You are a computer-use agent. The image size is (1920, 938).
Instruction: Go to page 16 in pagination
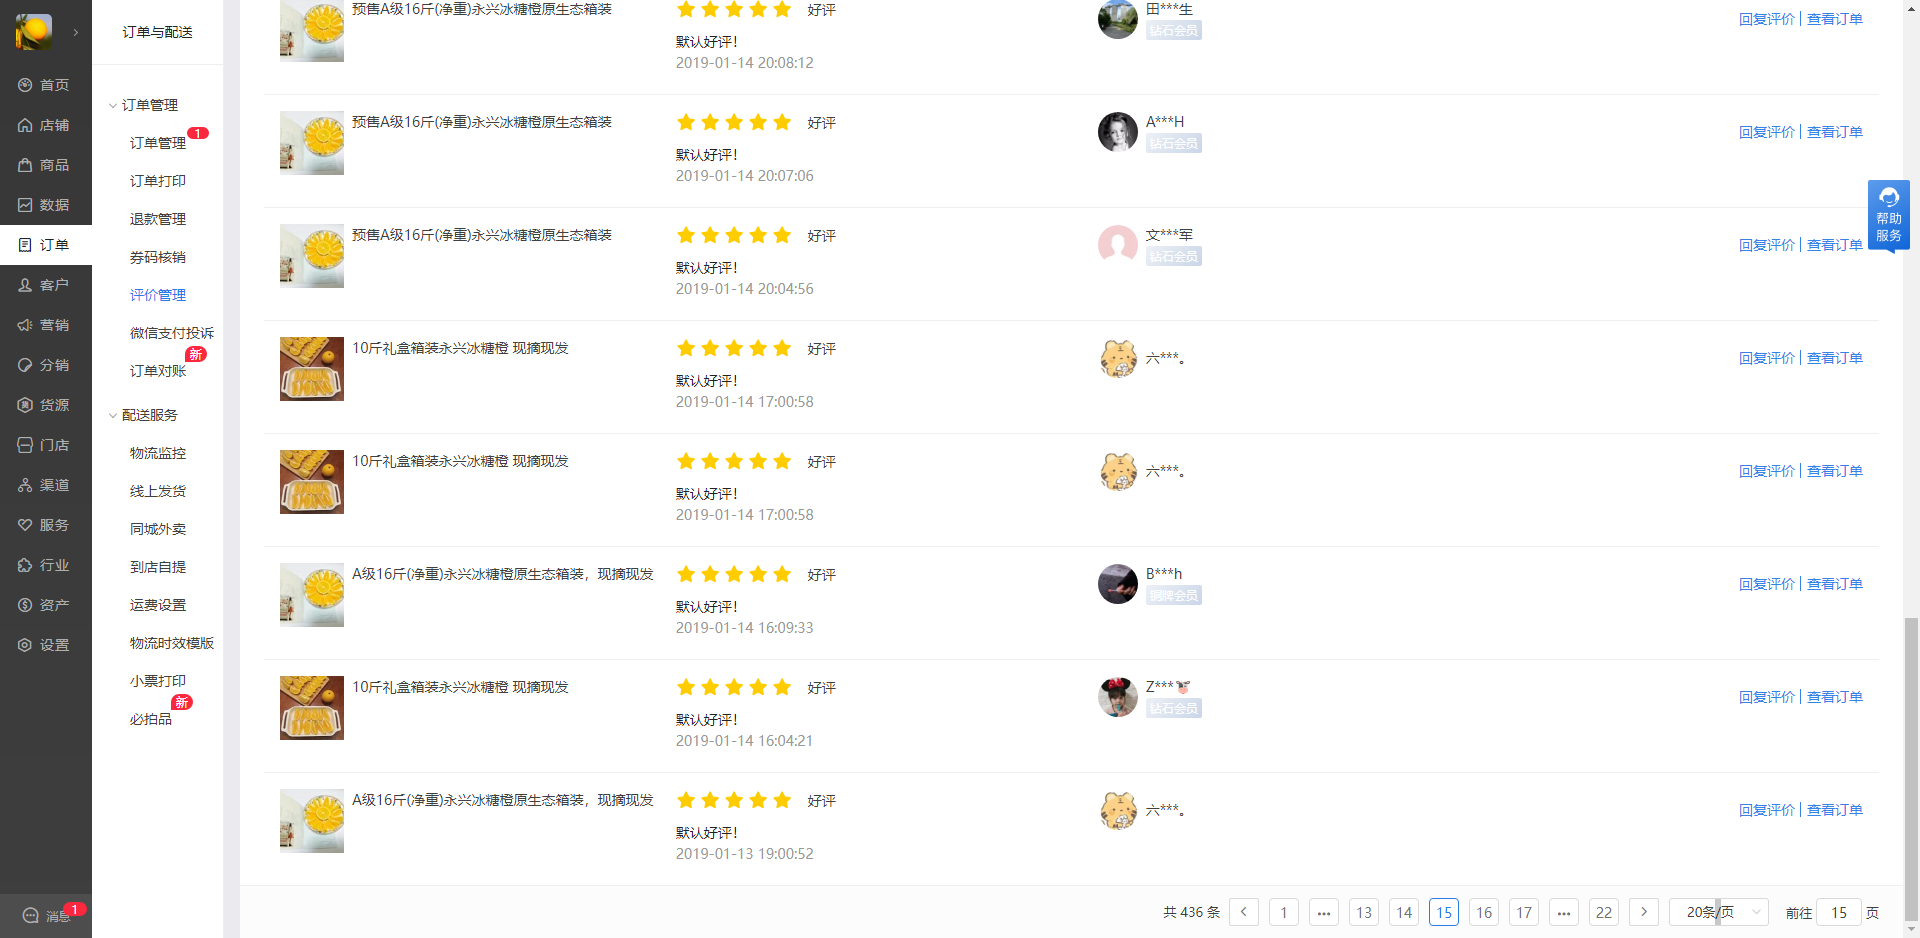[1483, 912]
